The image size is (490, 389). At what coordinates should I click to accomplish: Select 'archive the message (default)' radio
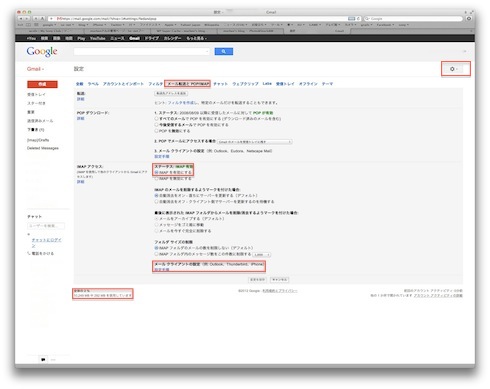(x=156, y=219)
